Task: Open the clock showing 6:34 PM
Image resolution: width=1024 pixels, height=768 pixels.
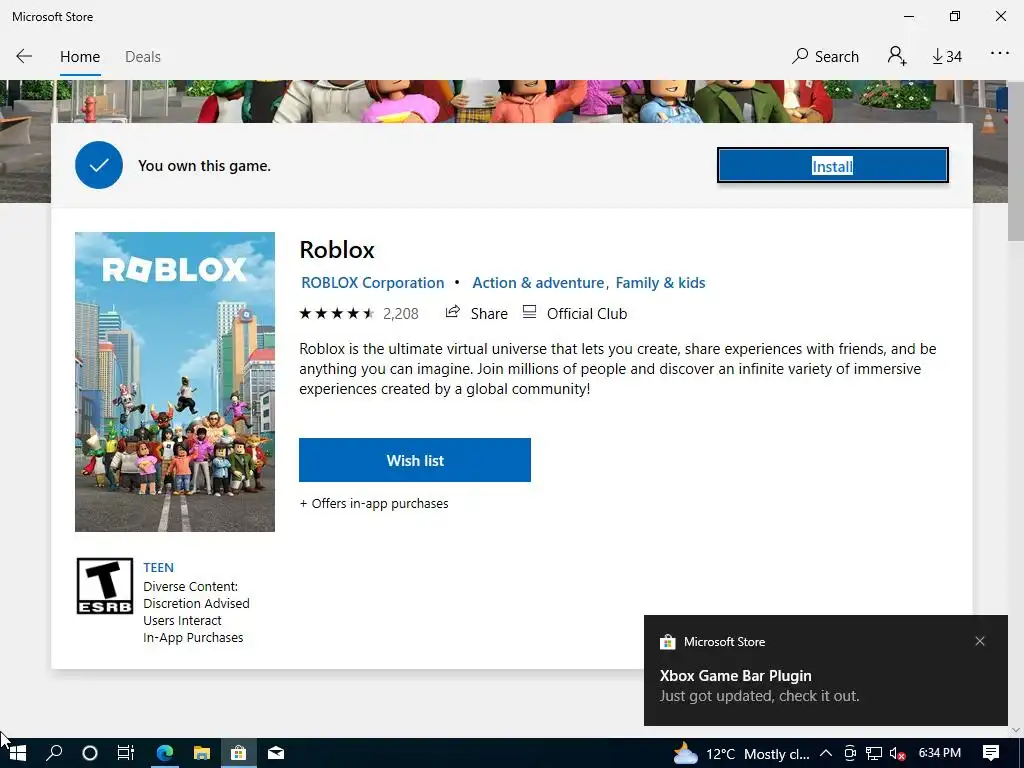Action: coord(940,753)
